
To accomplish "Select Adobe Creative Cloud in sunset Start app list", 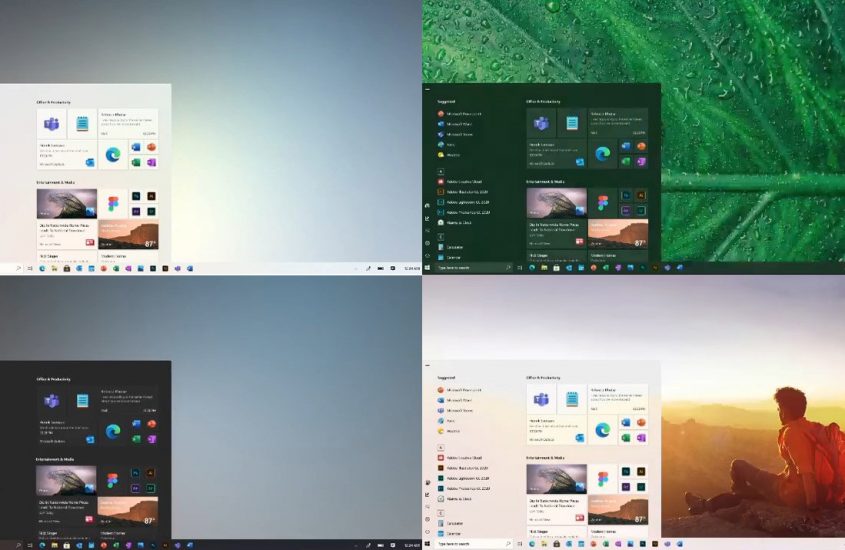I will pyautogui.click(x=460, y=458).
